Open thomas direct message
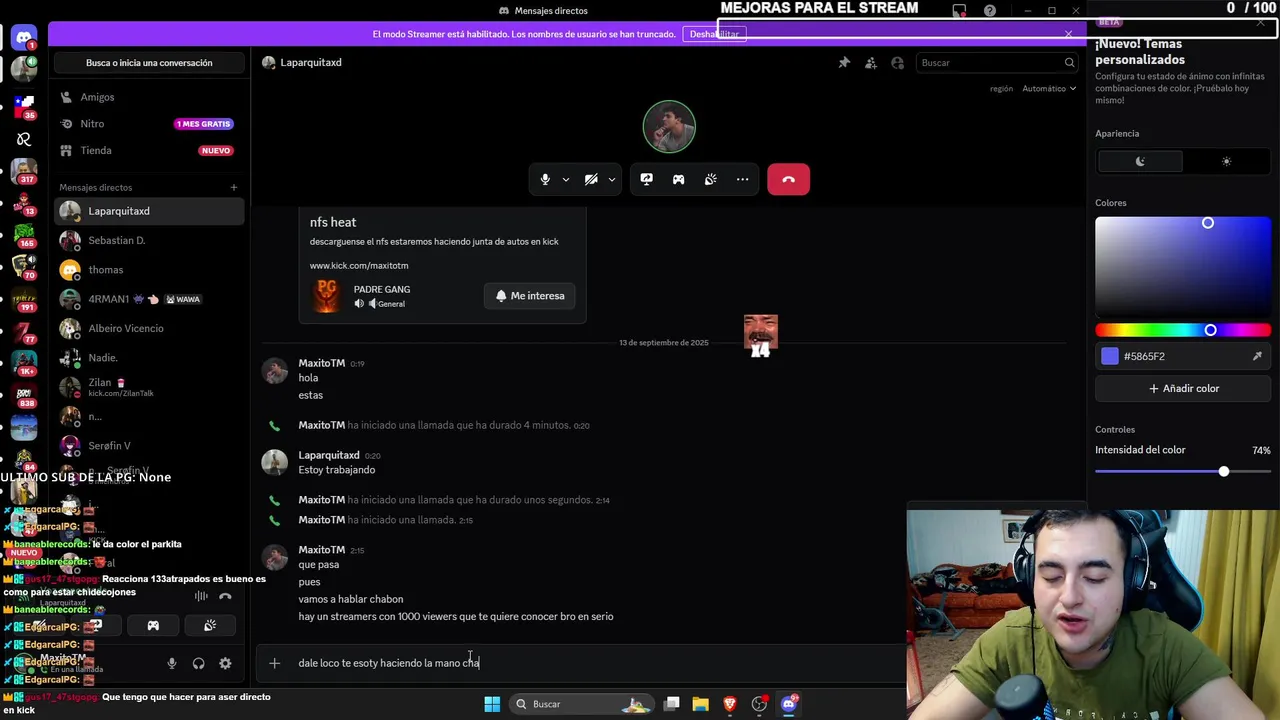 [149, 270]
